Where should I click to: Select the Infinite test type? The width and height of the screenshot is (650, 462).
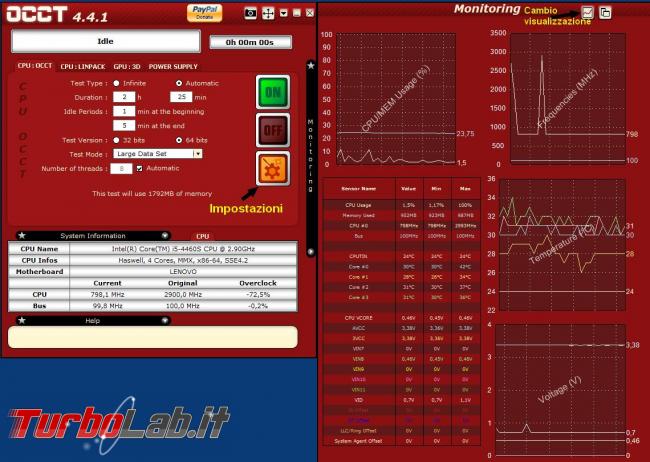tap(116, 83)
